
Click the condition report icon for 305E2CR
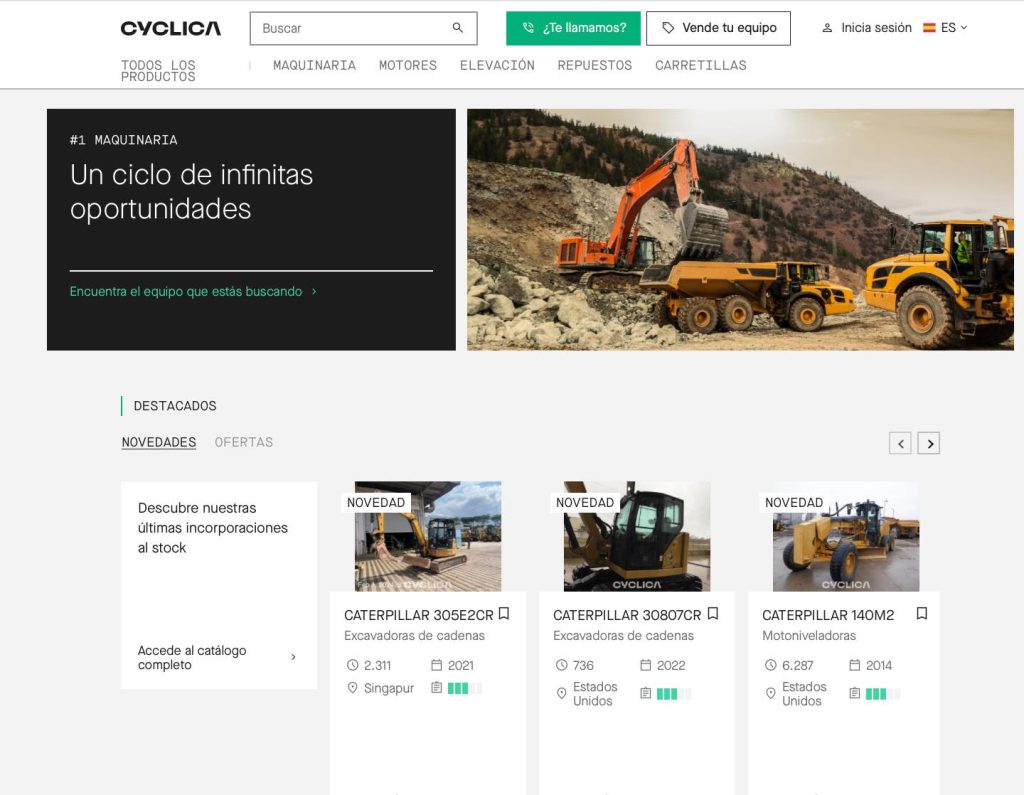[x=436, y=688]
